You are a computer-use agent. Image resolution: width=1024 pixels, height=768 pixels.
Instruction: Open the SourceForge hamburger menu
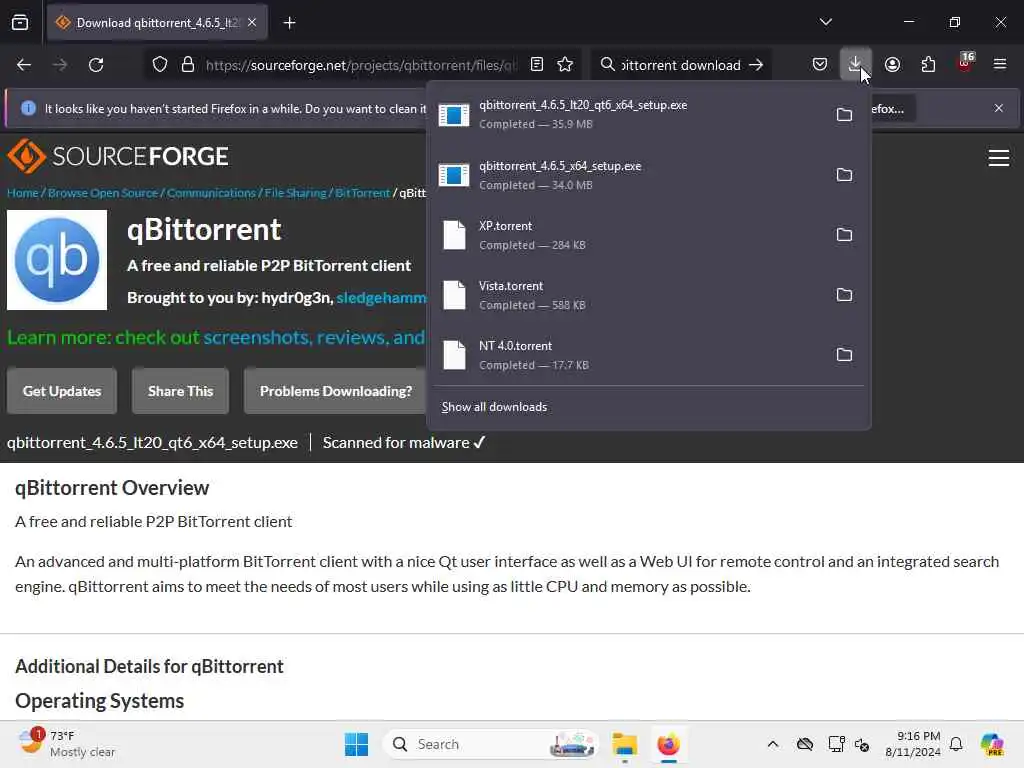tap(999, 158)
